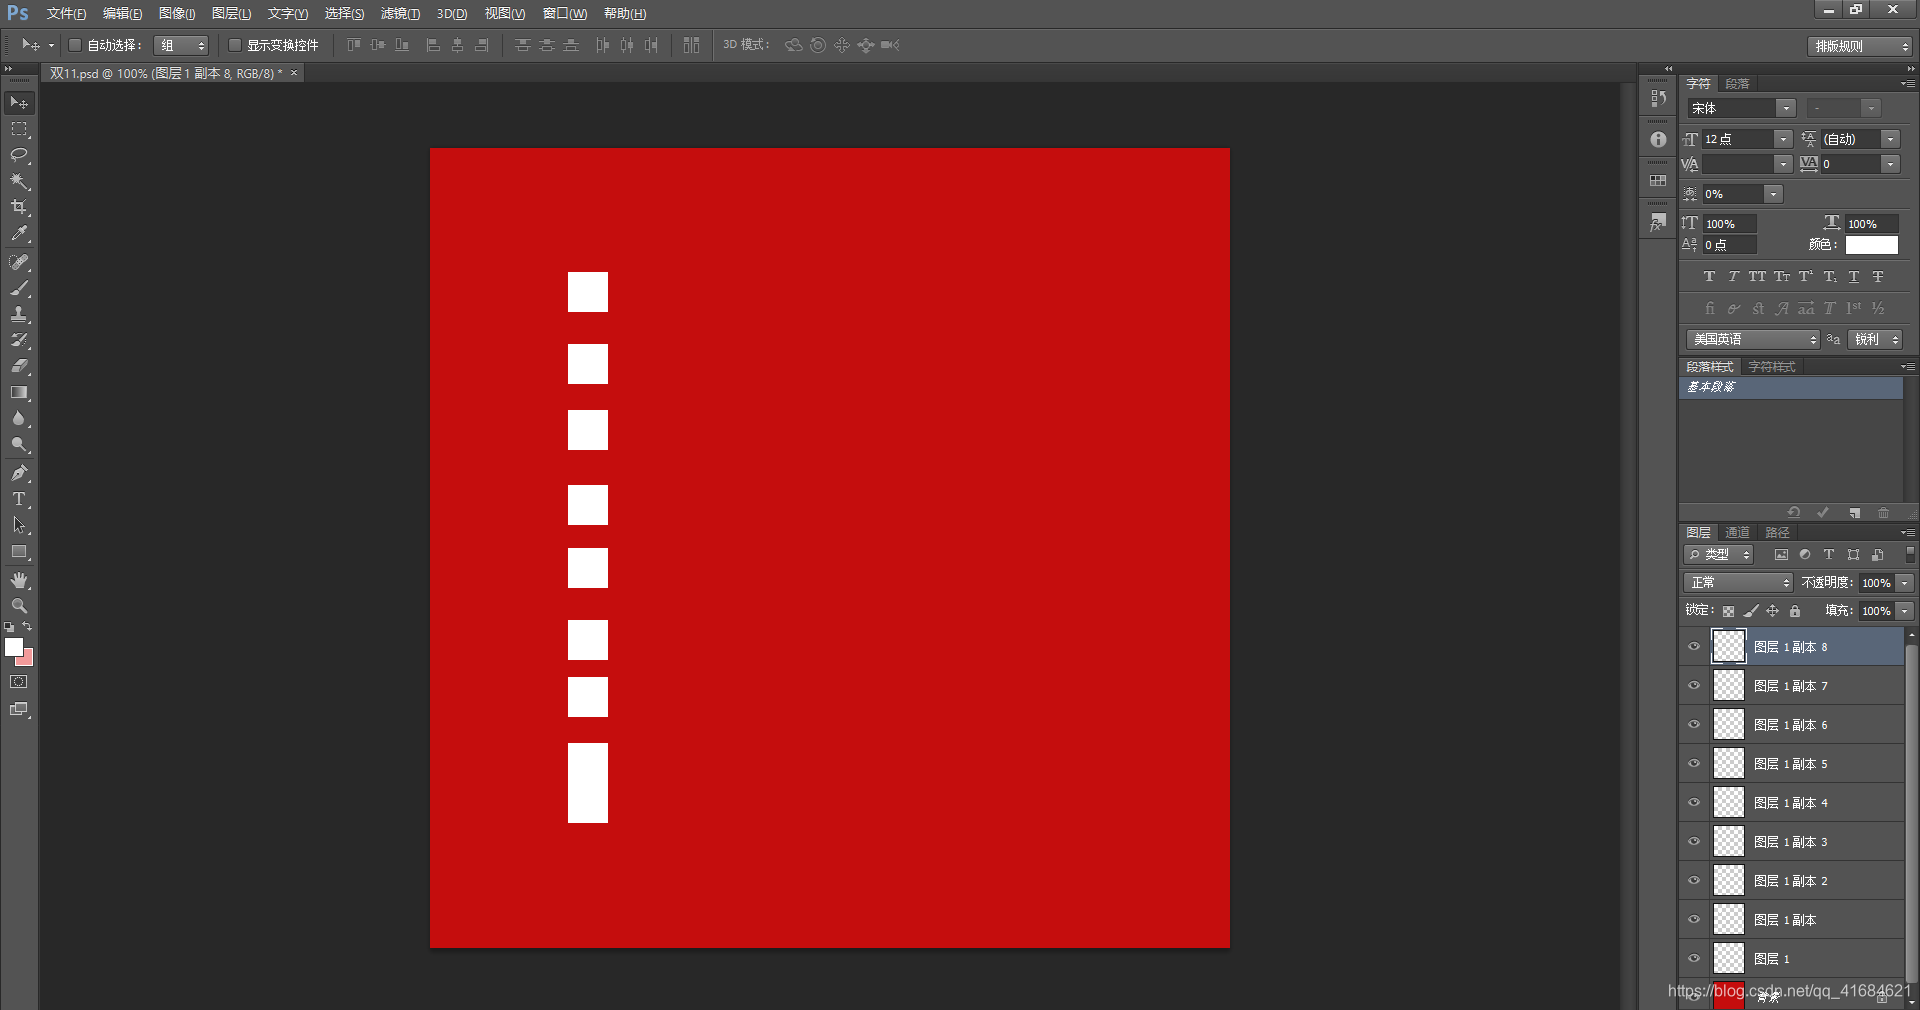This screenshot has height=1010, width=1920.
Task: Select the Brush tool
Action: (19, 288)
